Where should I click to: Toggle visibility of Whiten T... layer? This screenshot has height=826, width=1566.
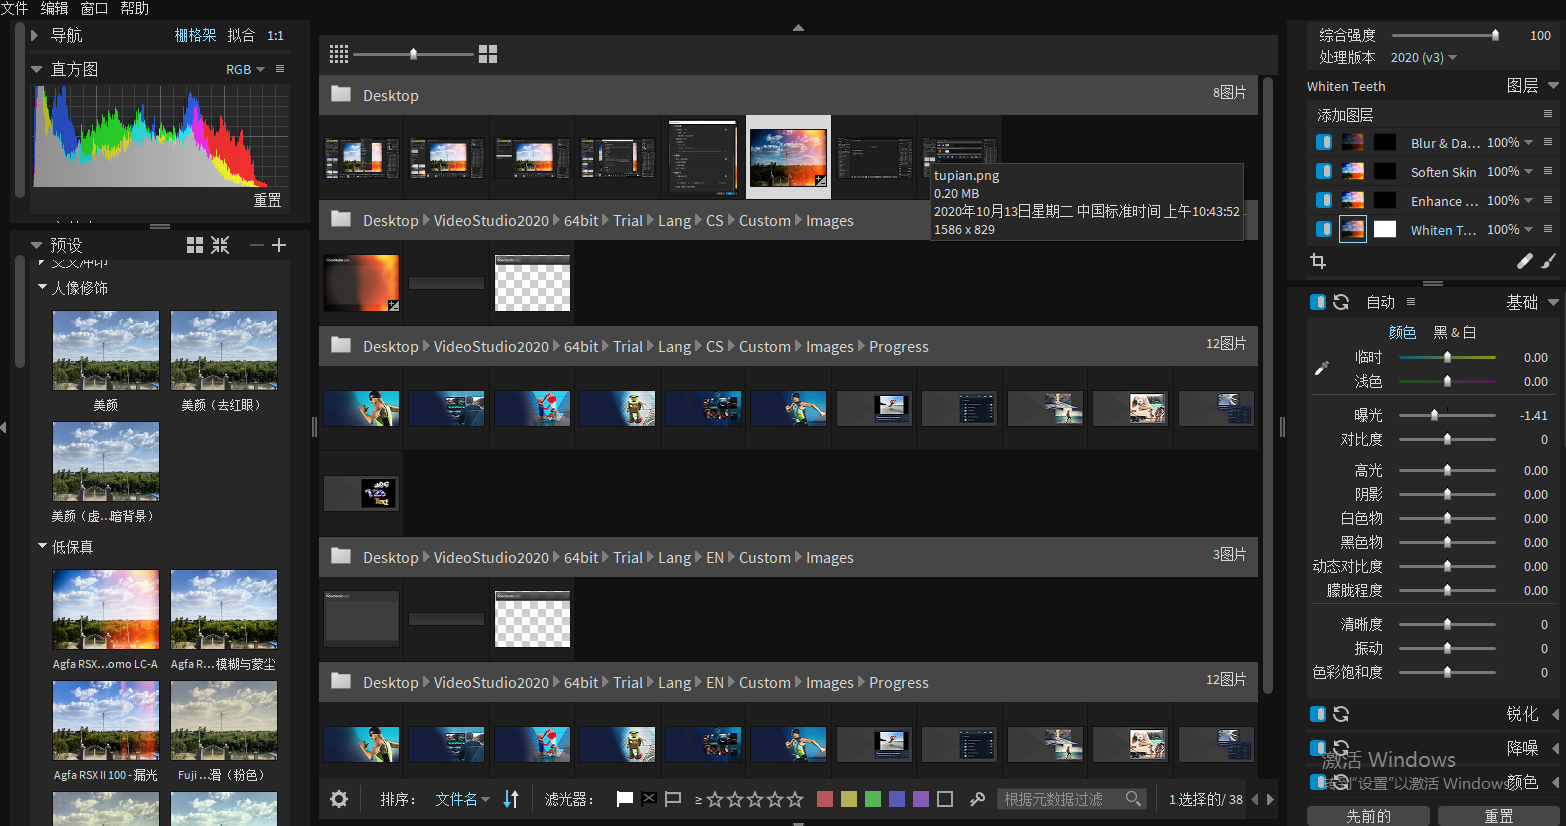tap(1324, 229)
